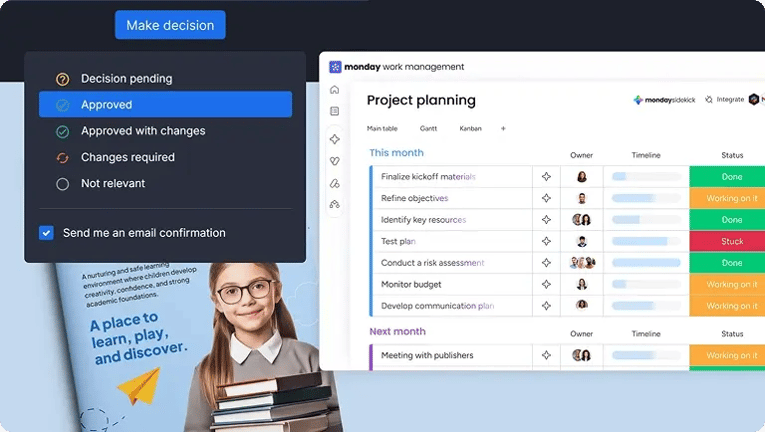
Task: Click the hexagon icon next to Integrate
Action: 754,99
